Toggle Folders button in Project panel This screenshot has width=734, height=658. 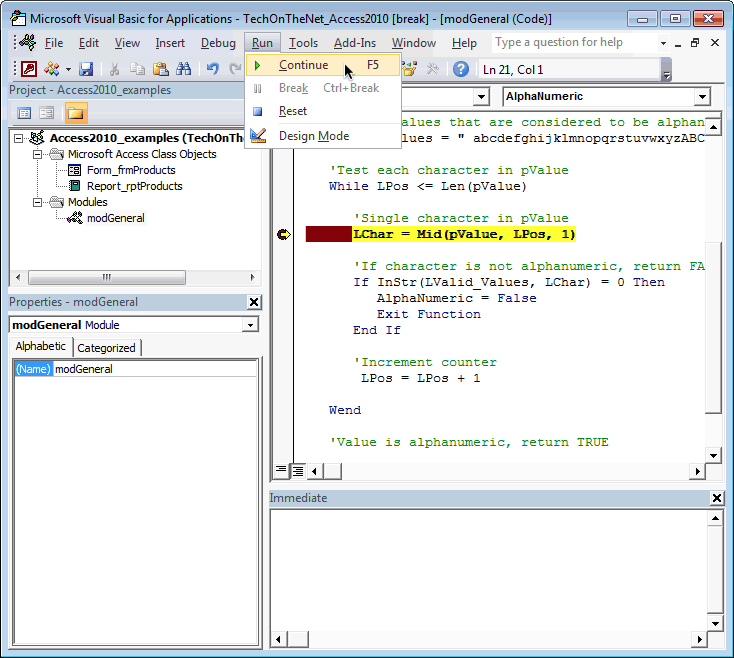tap(76, 113)
